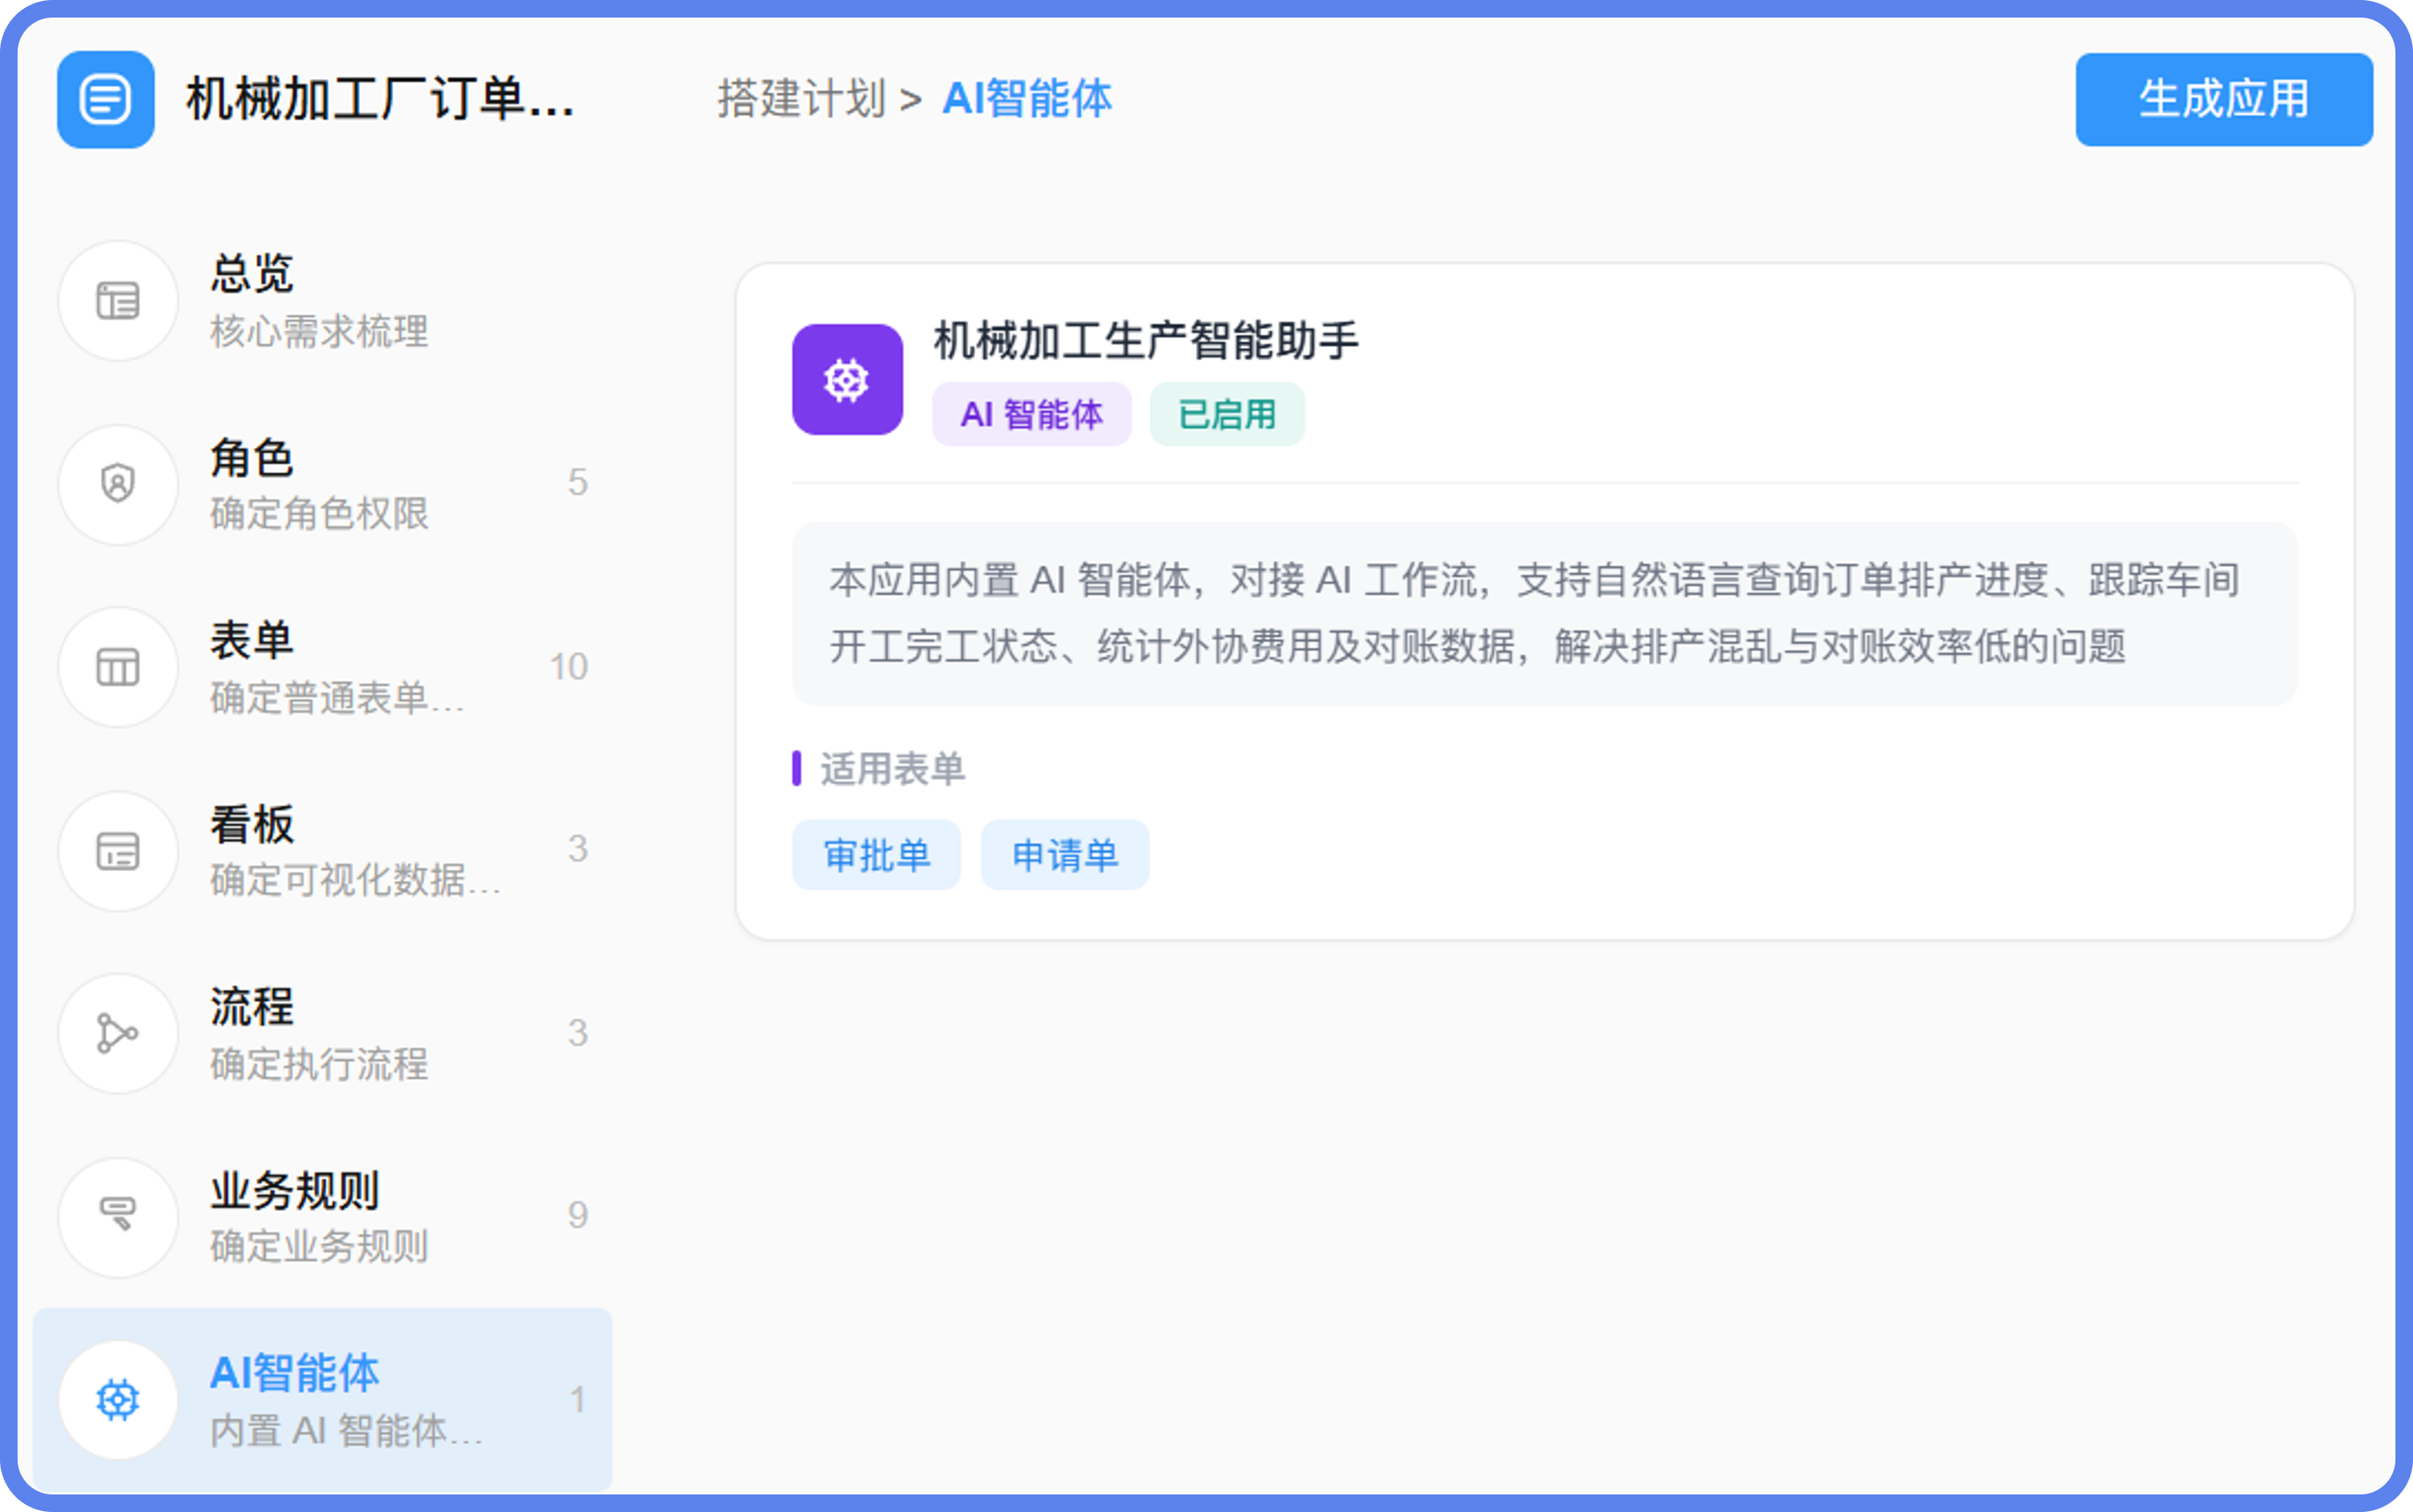Click count 9 beside 业务规则

(578, 1215)
